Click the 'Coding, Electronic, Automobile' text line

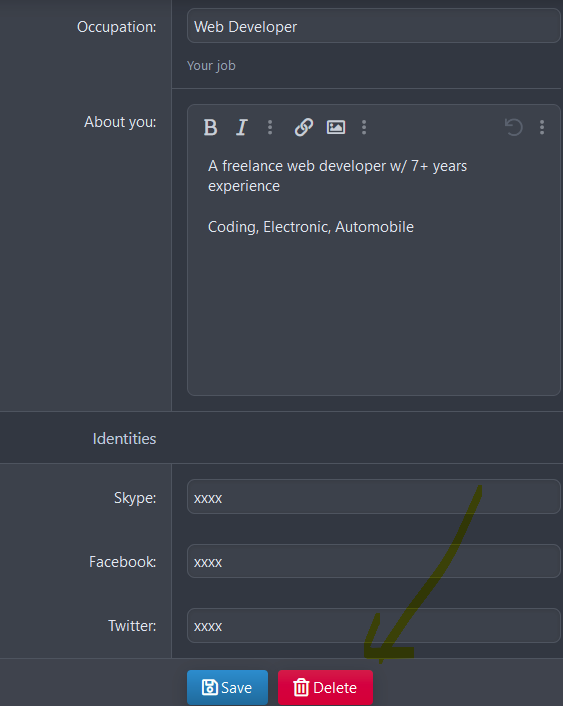click(x=311, y=227)
